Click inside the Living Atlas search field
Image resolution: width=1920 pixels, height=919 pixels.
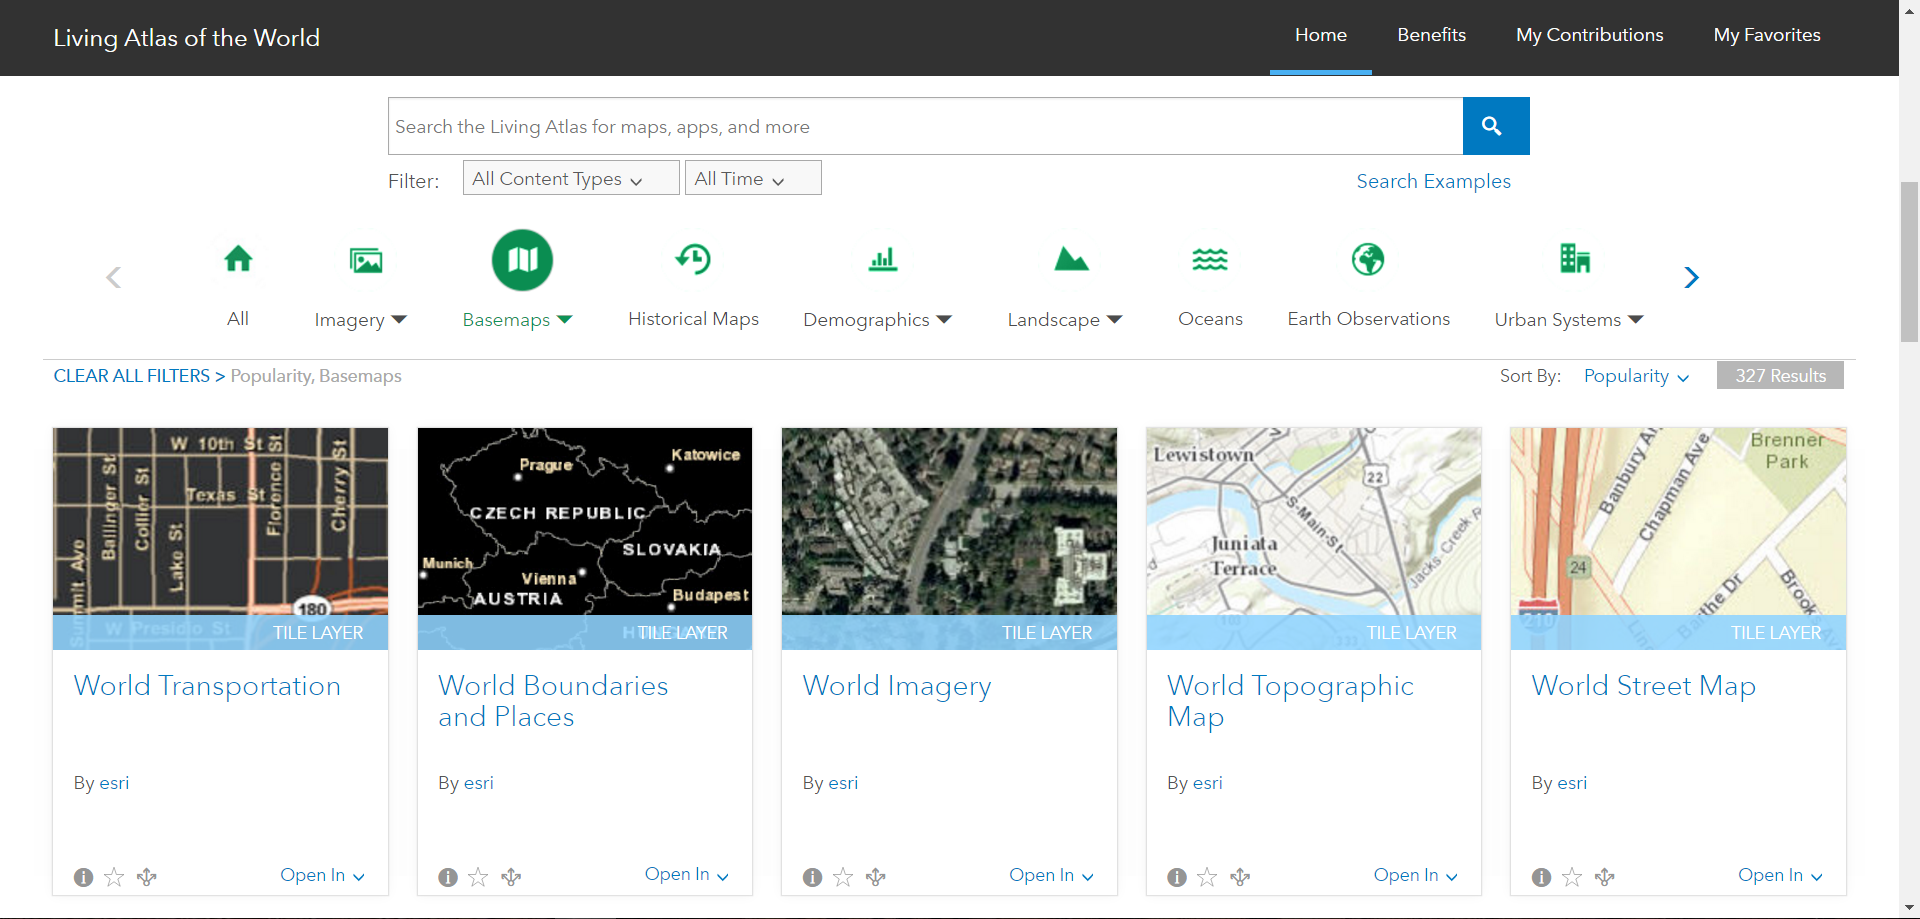[x=925, y=126]
